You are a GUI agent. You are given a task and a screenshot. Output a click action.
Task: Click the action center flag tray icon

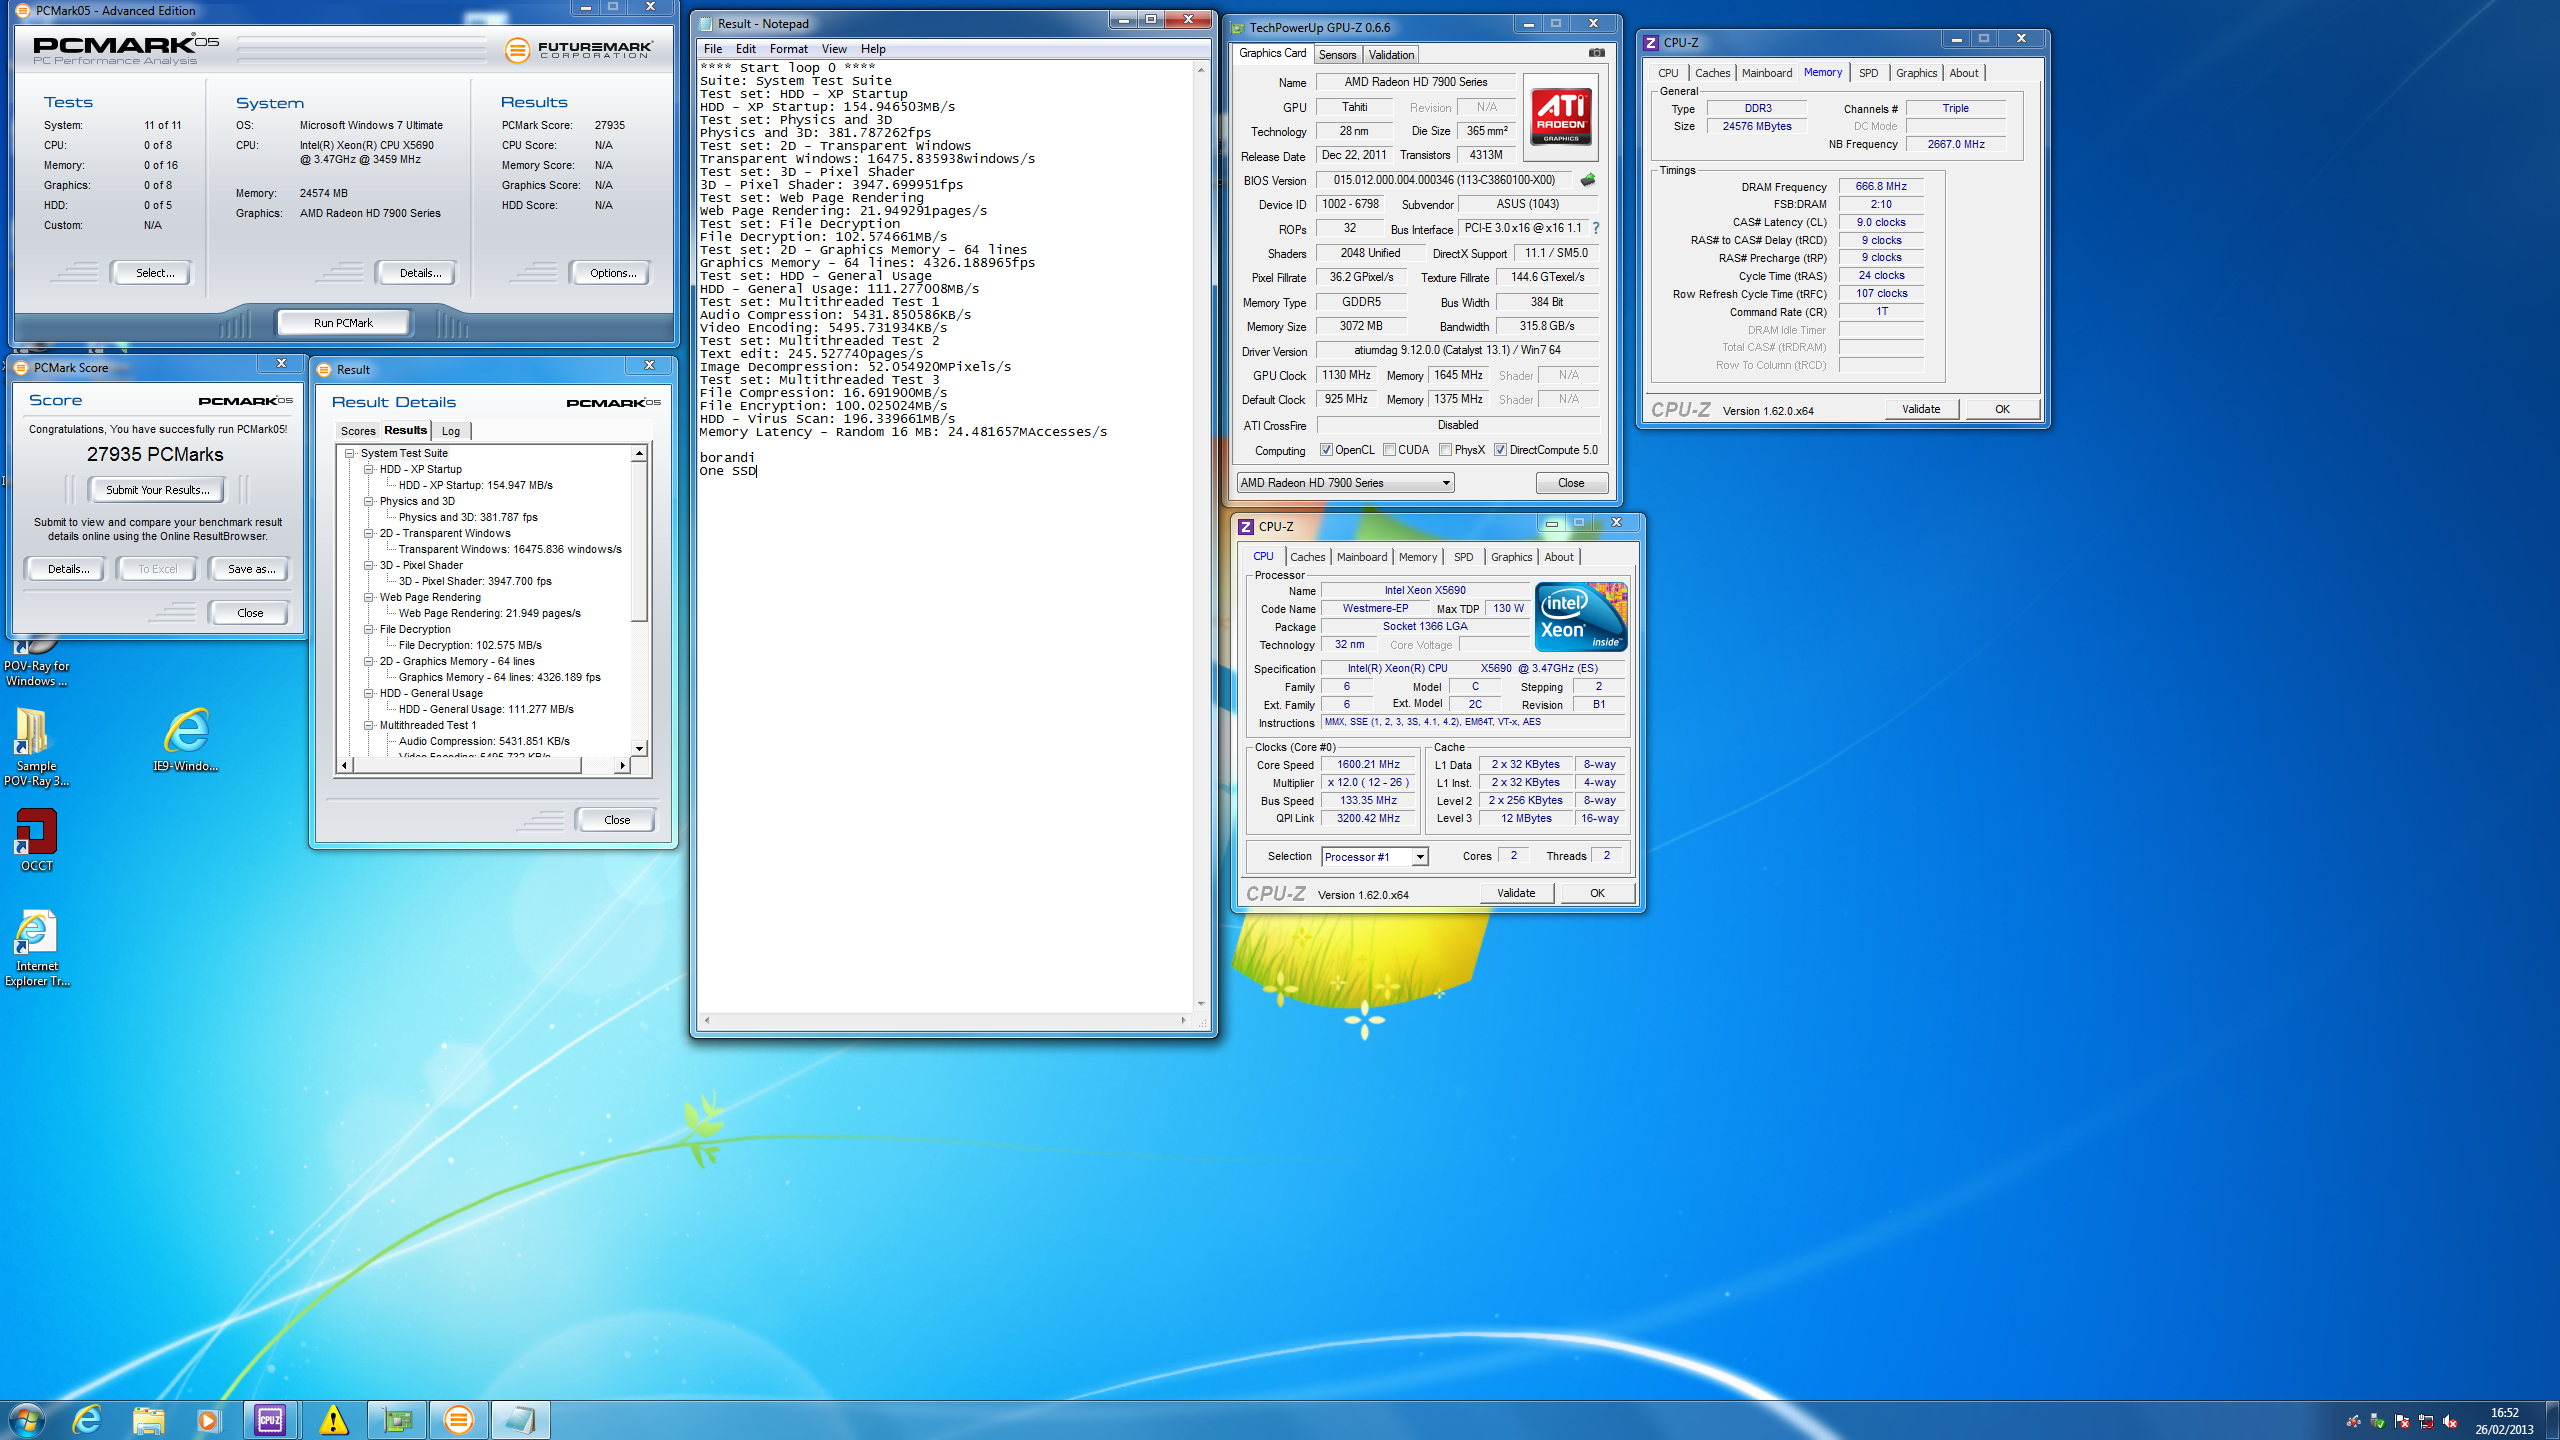(2402, 1421)
